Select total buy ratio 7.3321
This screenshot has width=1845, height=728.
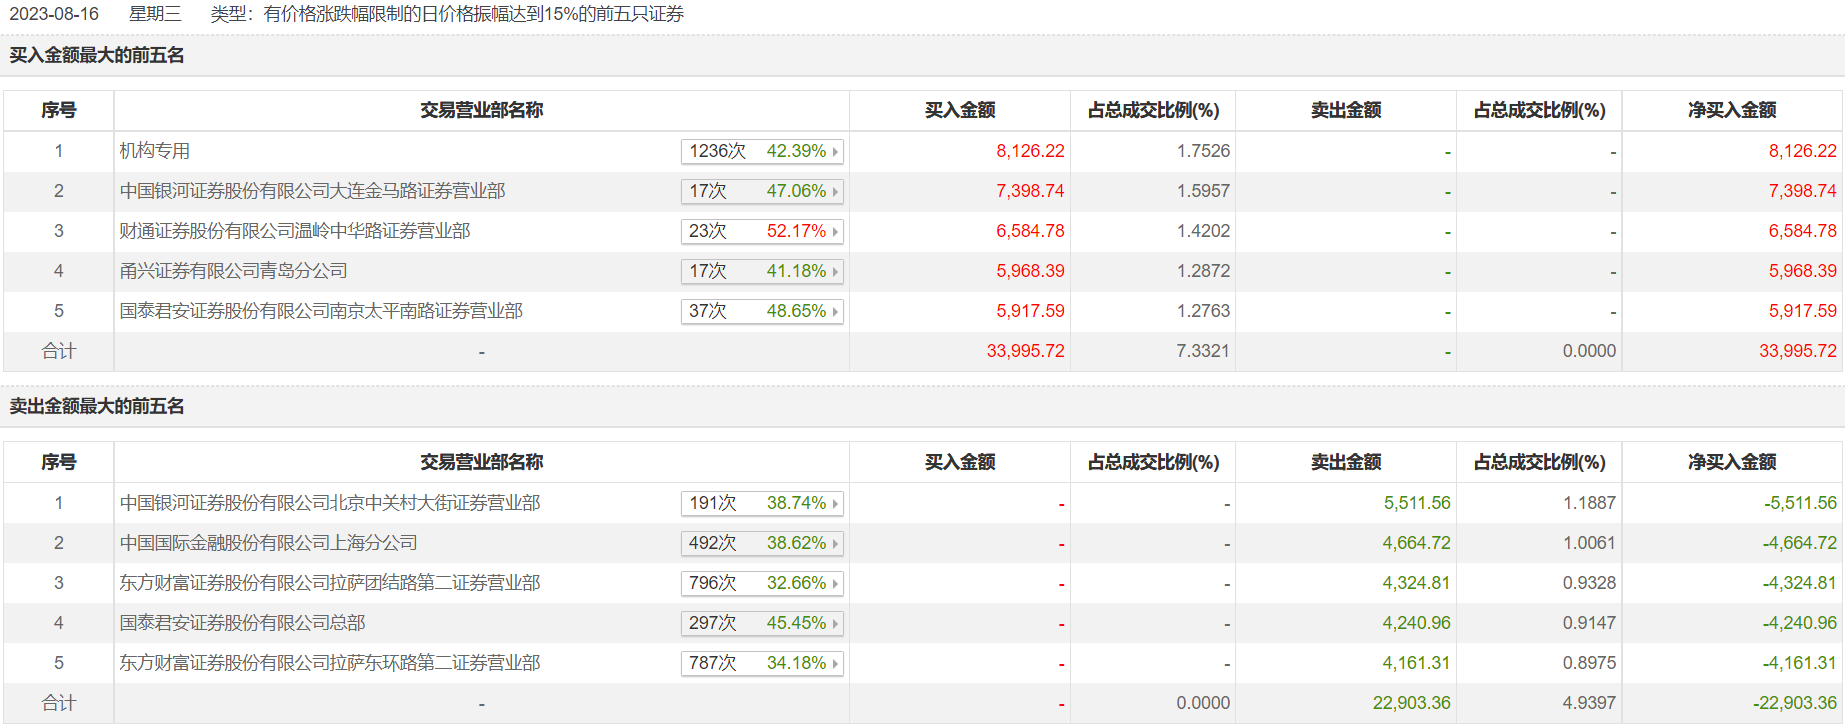click(1203, 351)
